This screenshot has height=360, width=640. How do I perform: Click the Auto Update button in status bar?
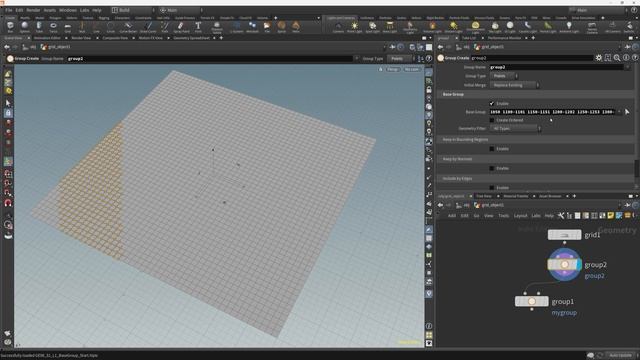620,356
